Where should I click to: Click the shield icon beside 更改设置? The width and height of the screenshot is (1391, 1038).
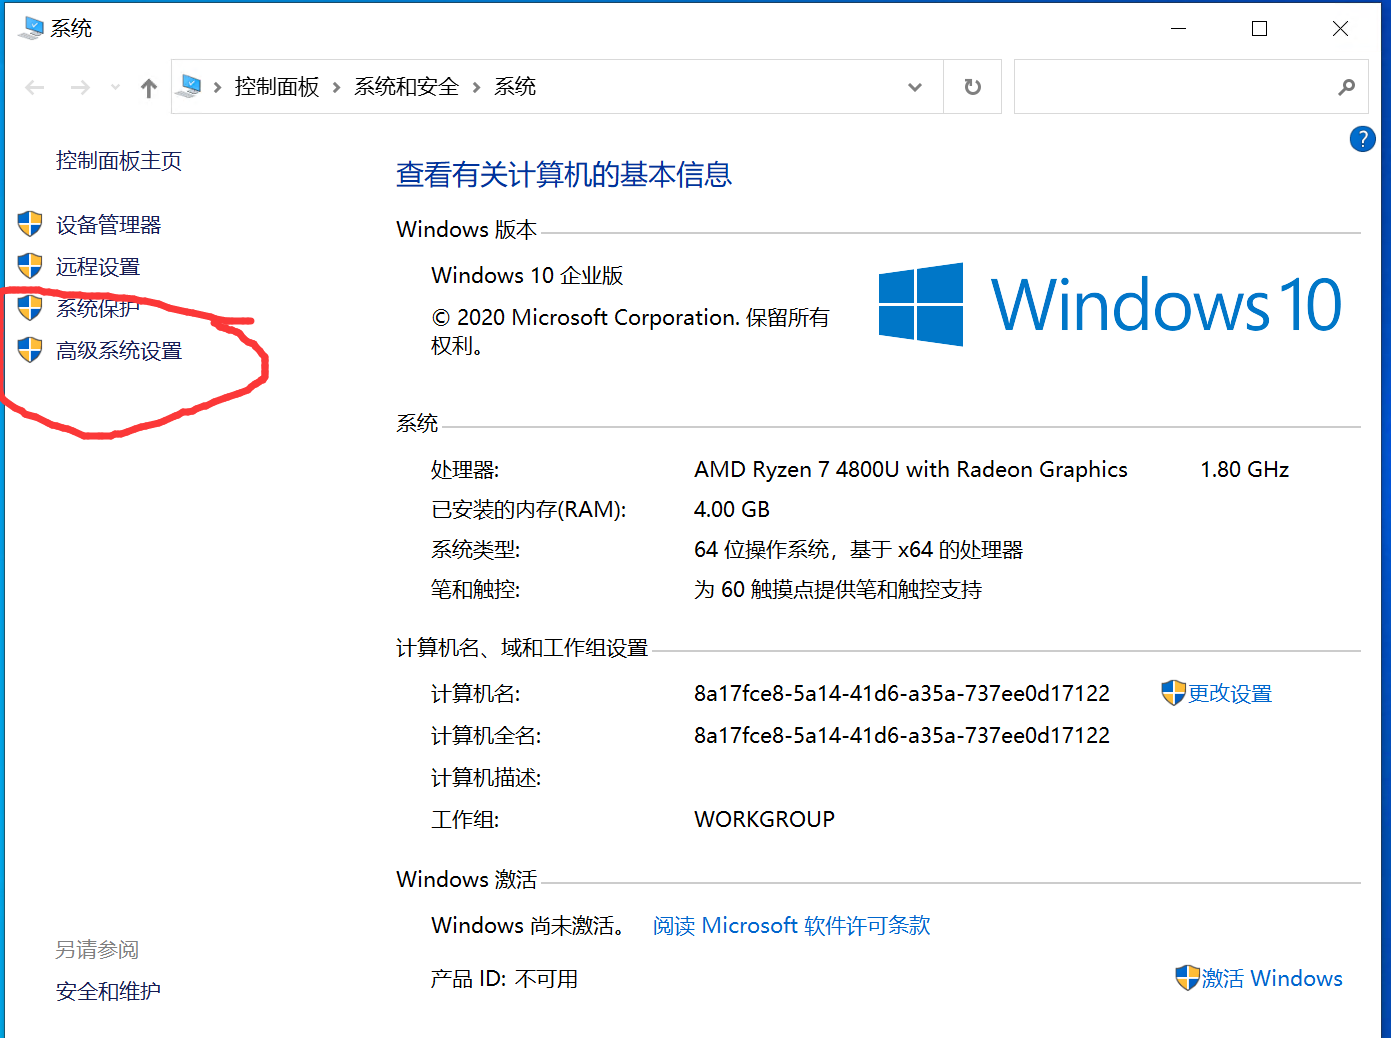click(x=1173, y=692)
